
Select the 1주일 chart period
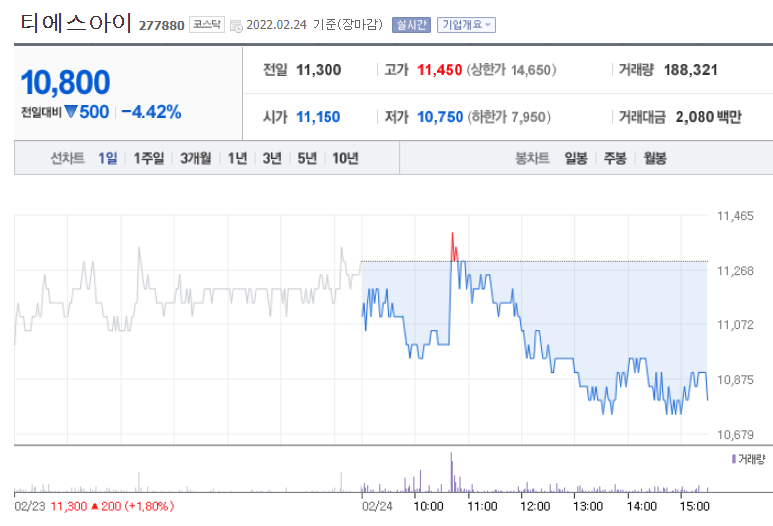[x=149, y=158]
